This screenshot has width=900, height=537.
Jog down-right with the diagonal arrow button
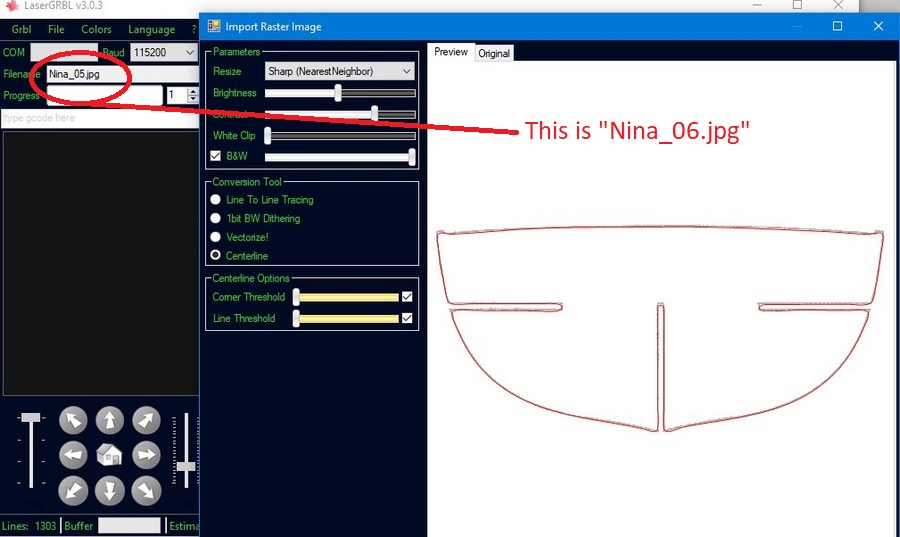[x=146, y=491]
